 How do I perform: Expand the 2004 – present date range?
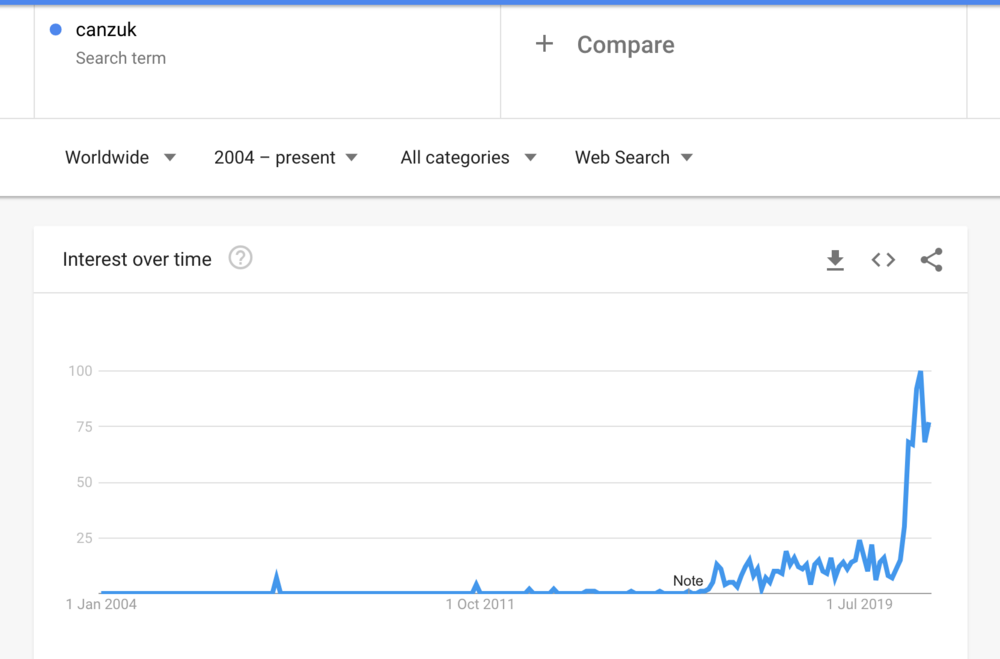[286, 158]
